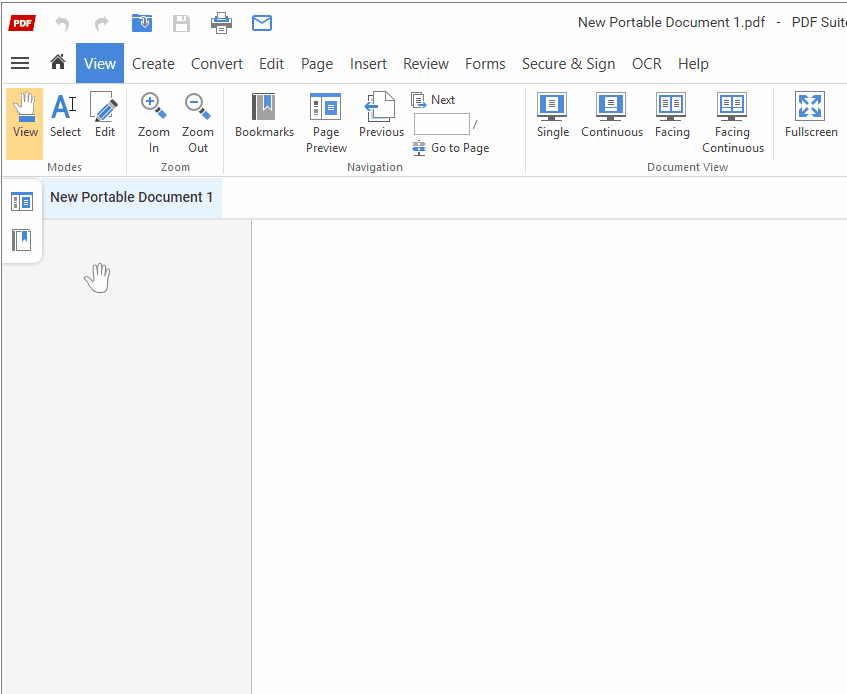The image size is (847, 694).
Task: Open the Help ribbon tab
Action: click(693, 64)
